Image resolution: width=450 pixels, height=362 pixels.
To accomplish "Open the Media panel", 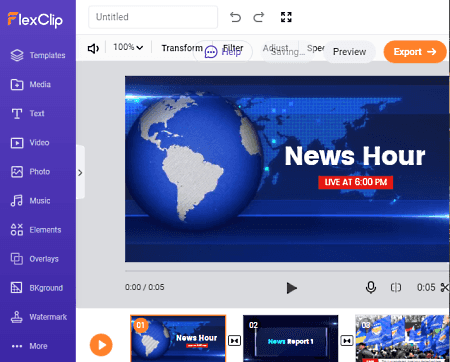I will point(31,84).
